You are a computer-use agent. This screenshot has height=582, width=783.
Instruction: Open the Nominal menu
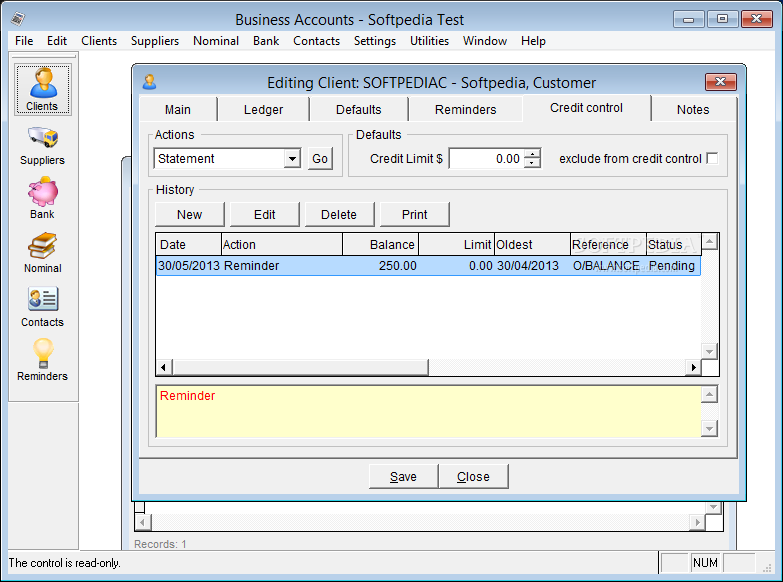pos(216,41)
